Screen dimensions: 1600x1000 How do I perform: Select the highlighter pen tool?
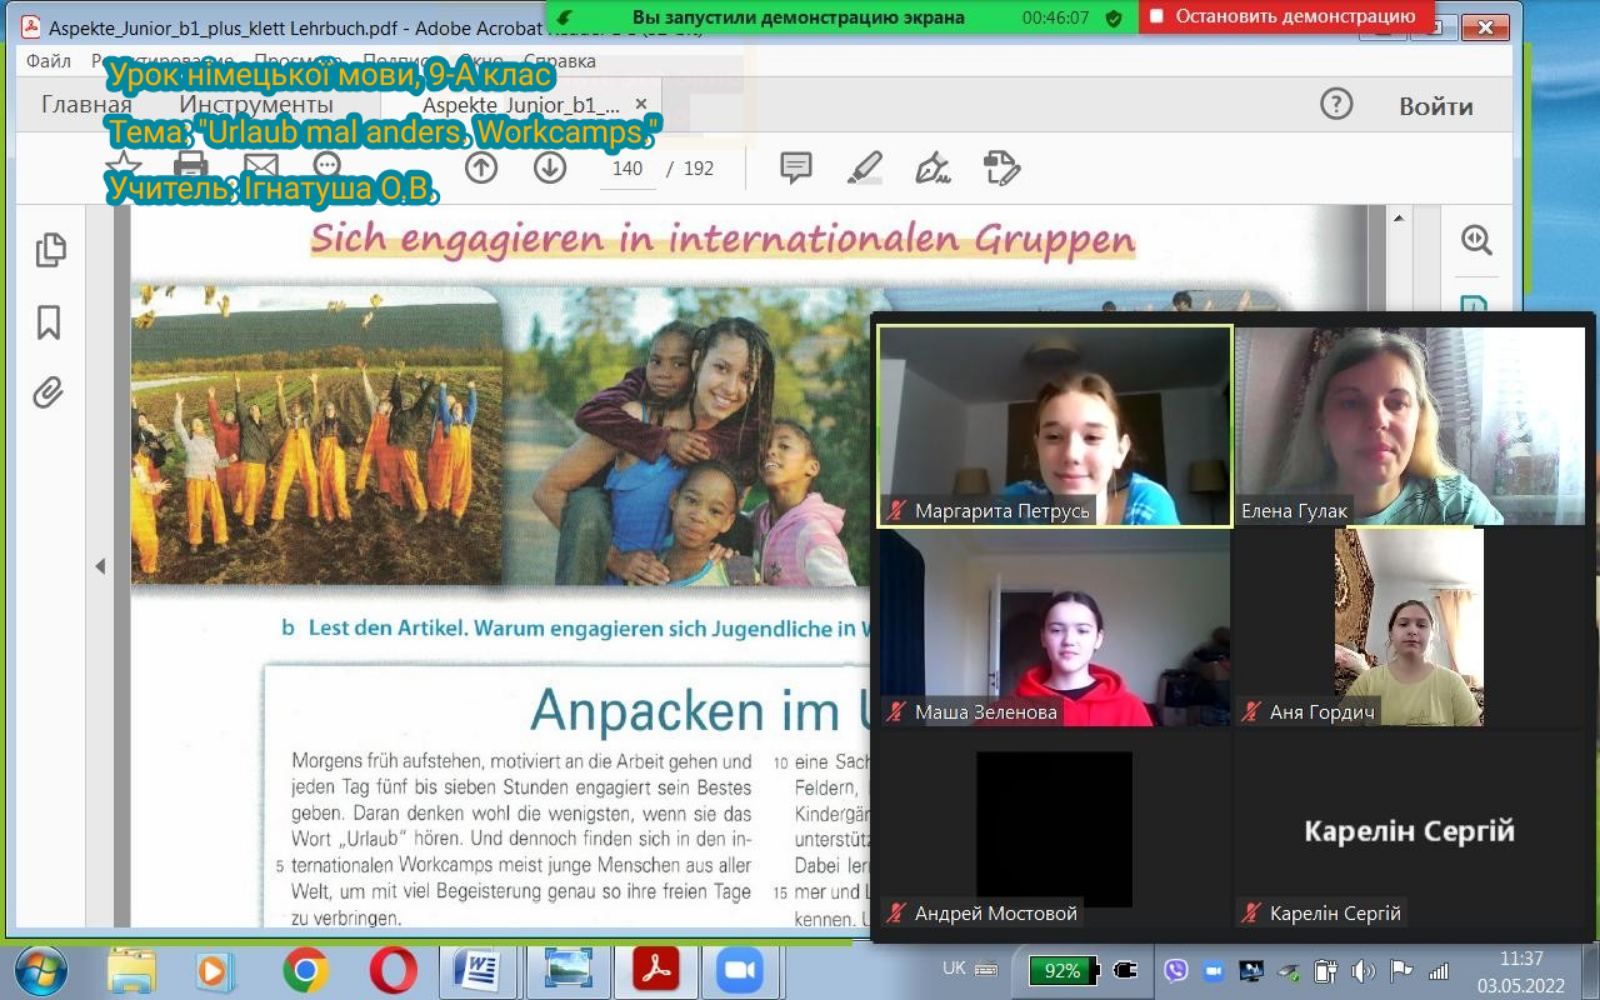864,168
